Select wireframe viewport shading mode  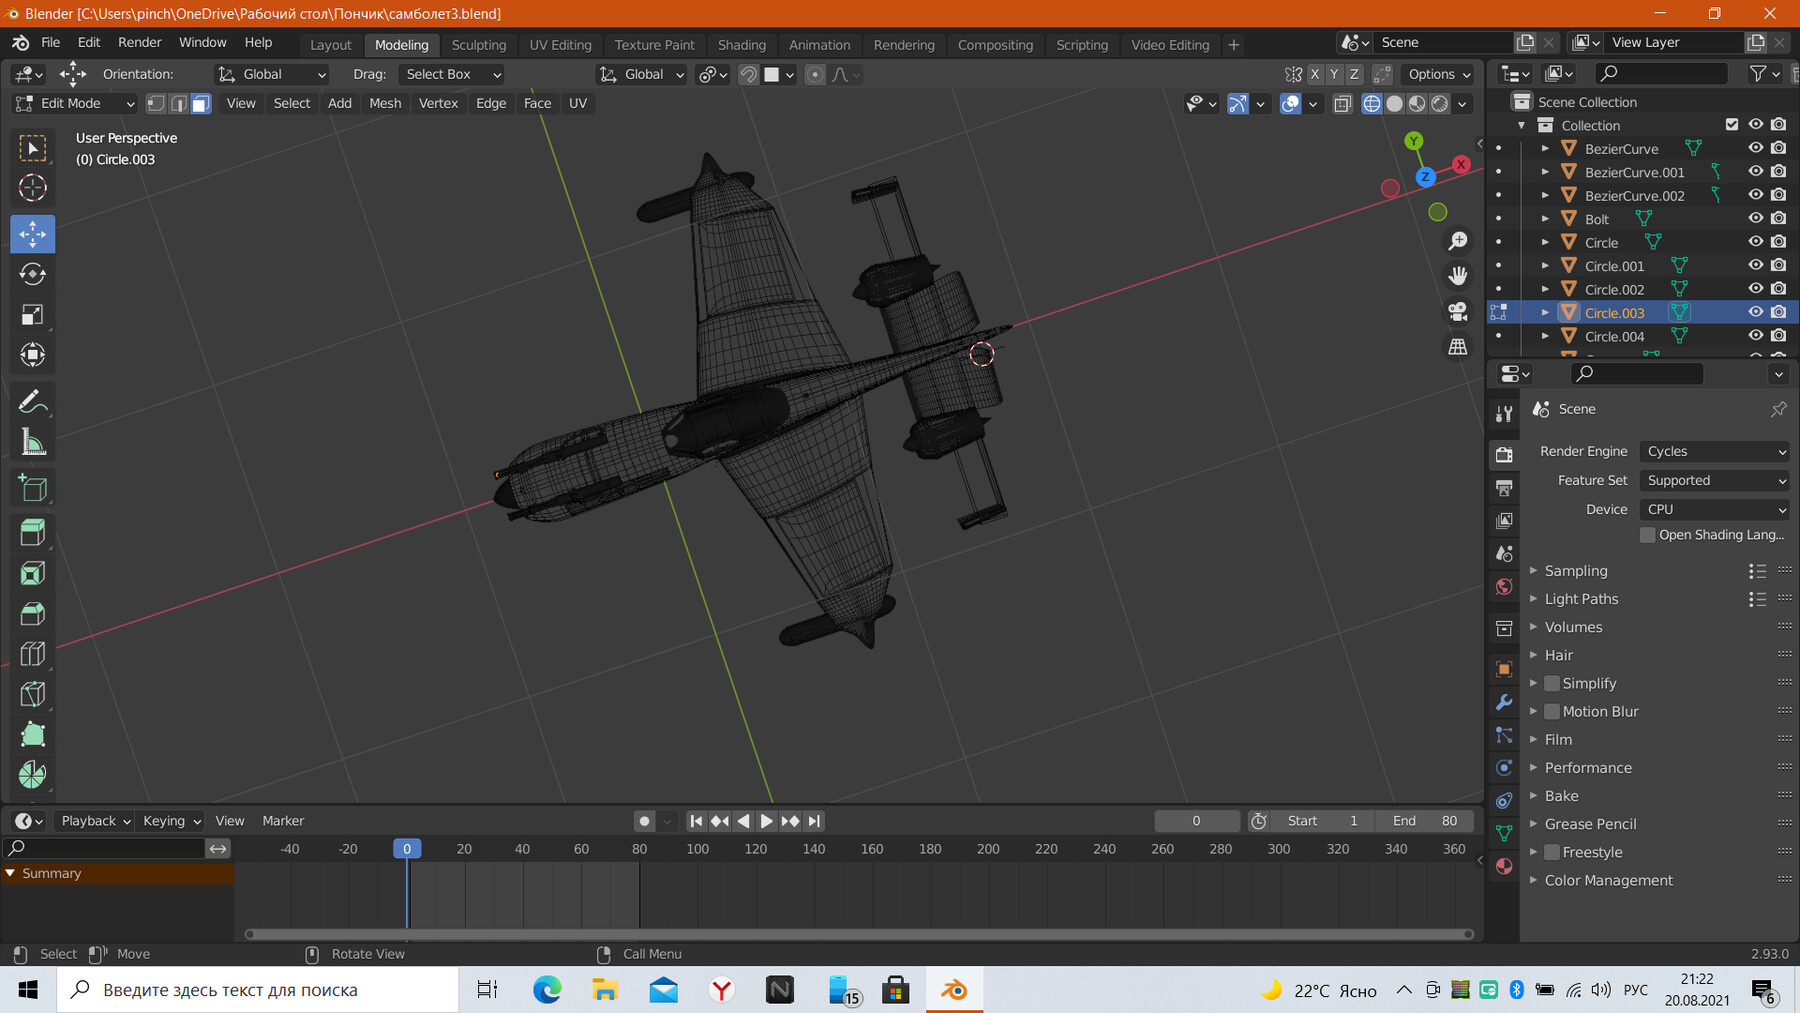(1372, 103)
